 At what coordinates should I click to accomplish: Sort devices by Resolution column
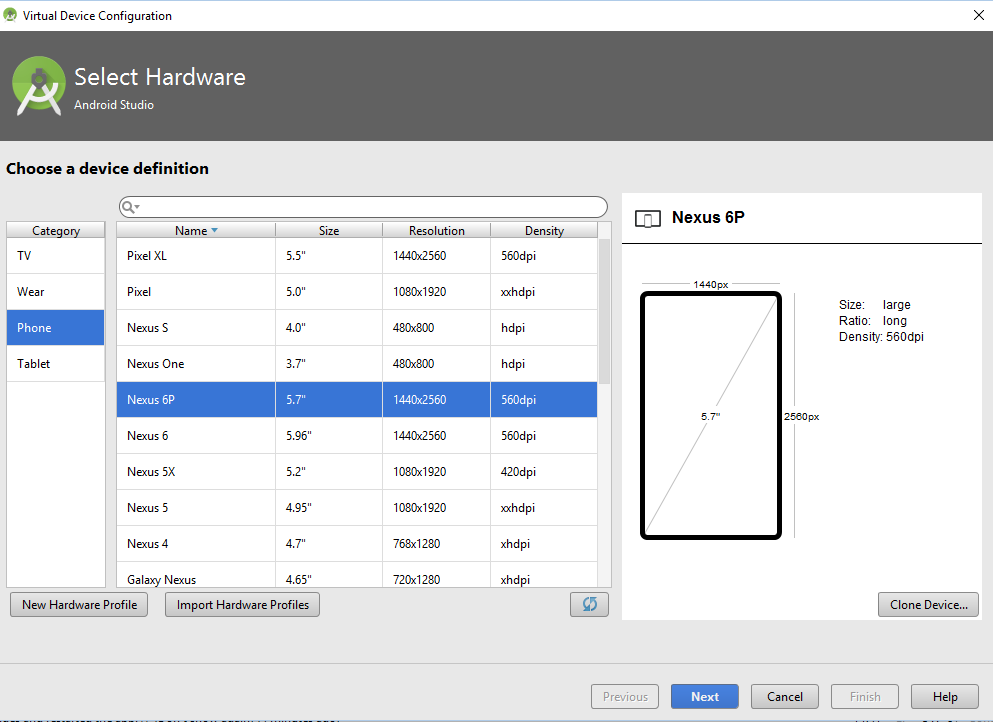pos(436,231)
